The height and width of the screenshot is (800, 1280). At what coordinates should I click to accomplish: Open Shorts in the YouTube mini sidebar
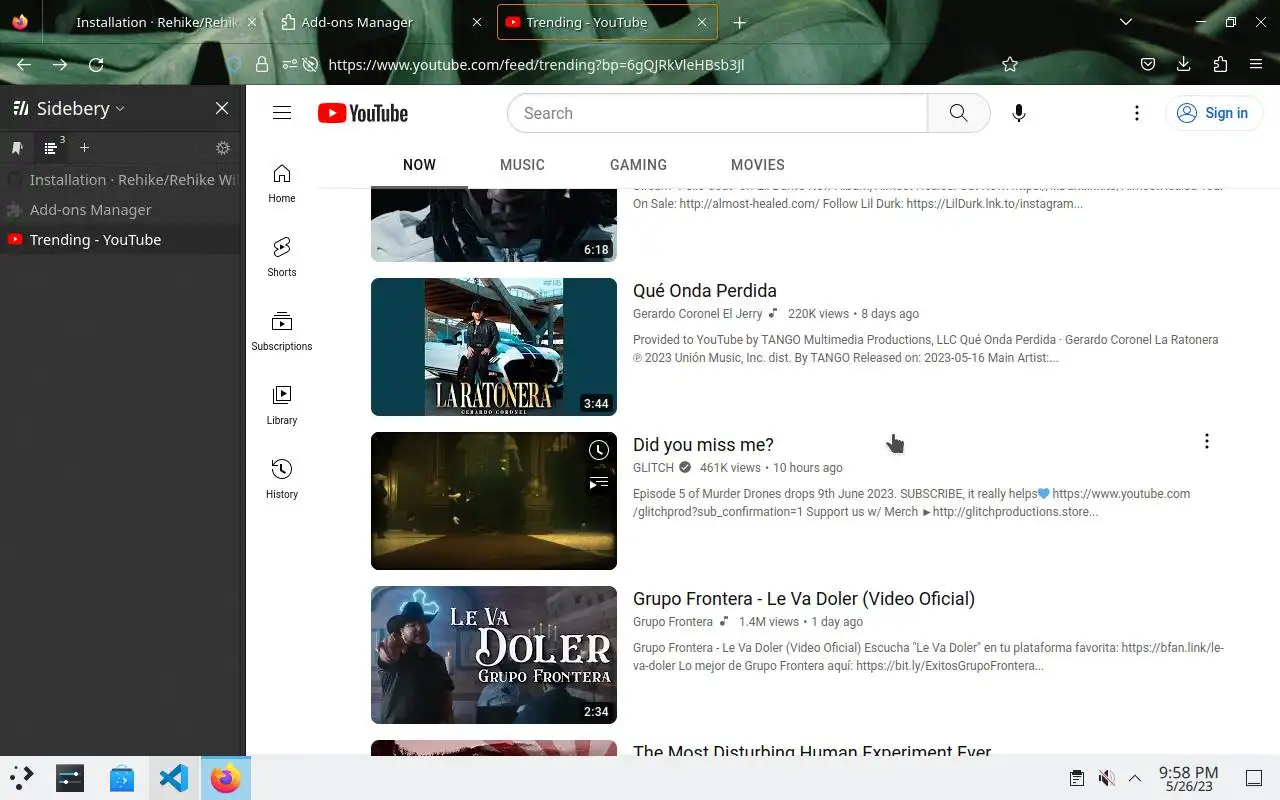click(282, 257)
